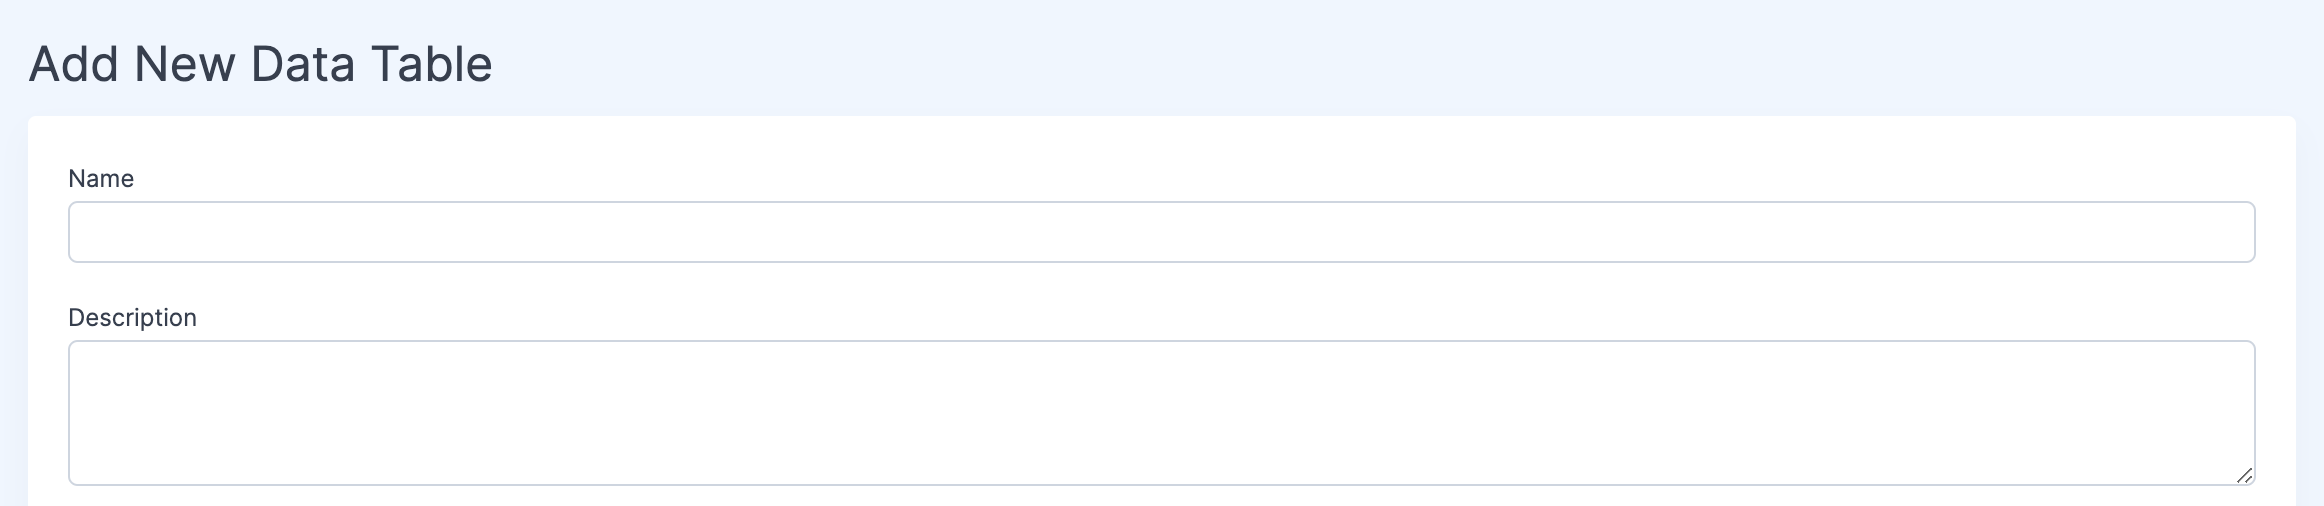Activate the data table Description field
The image size is (2324, 506).
click(1161, 412)
